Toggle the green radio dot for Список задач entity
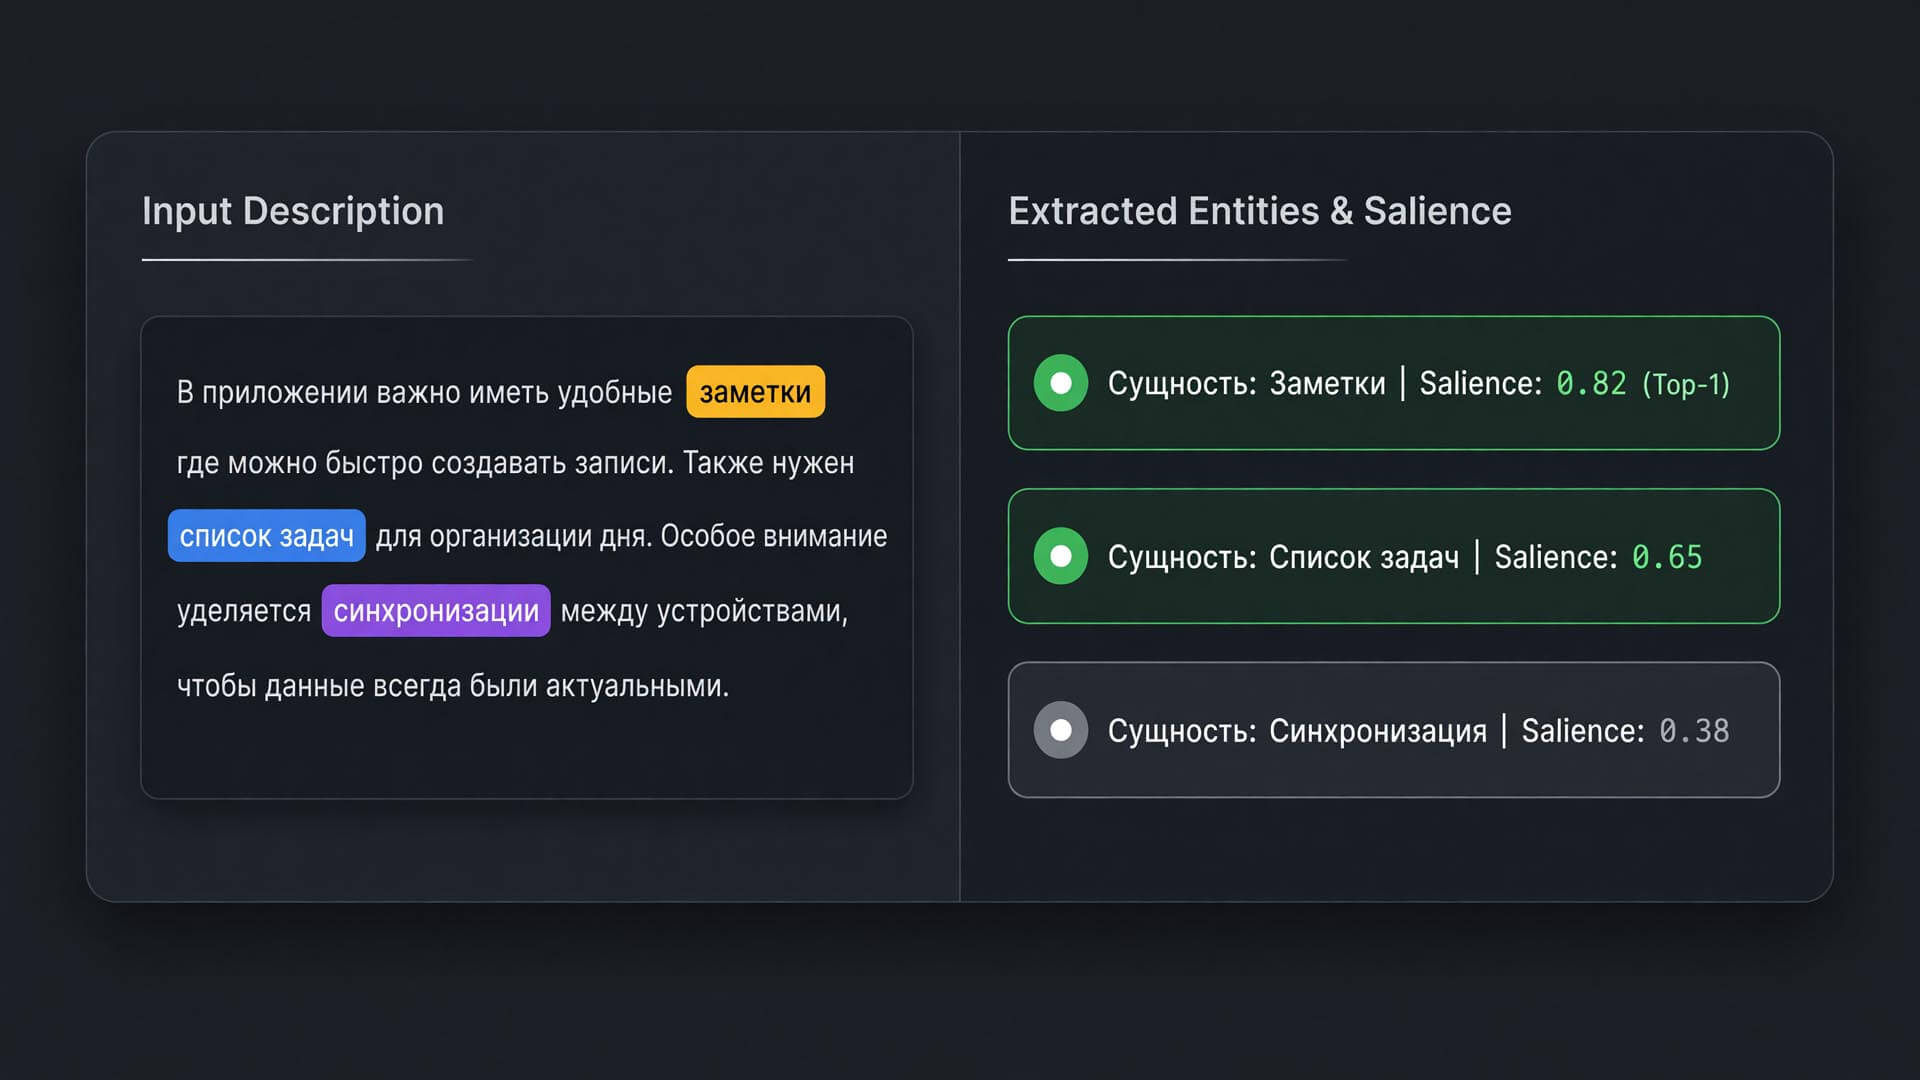 [x=1061, y=556]
